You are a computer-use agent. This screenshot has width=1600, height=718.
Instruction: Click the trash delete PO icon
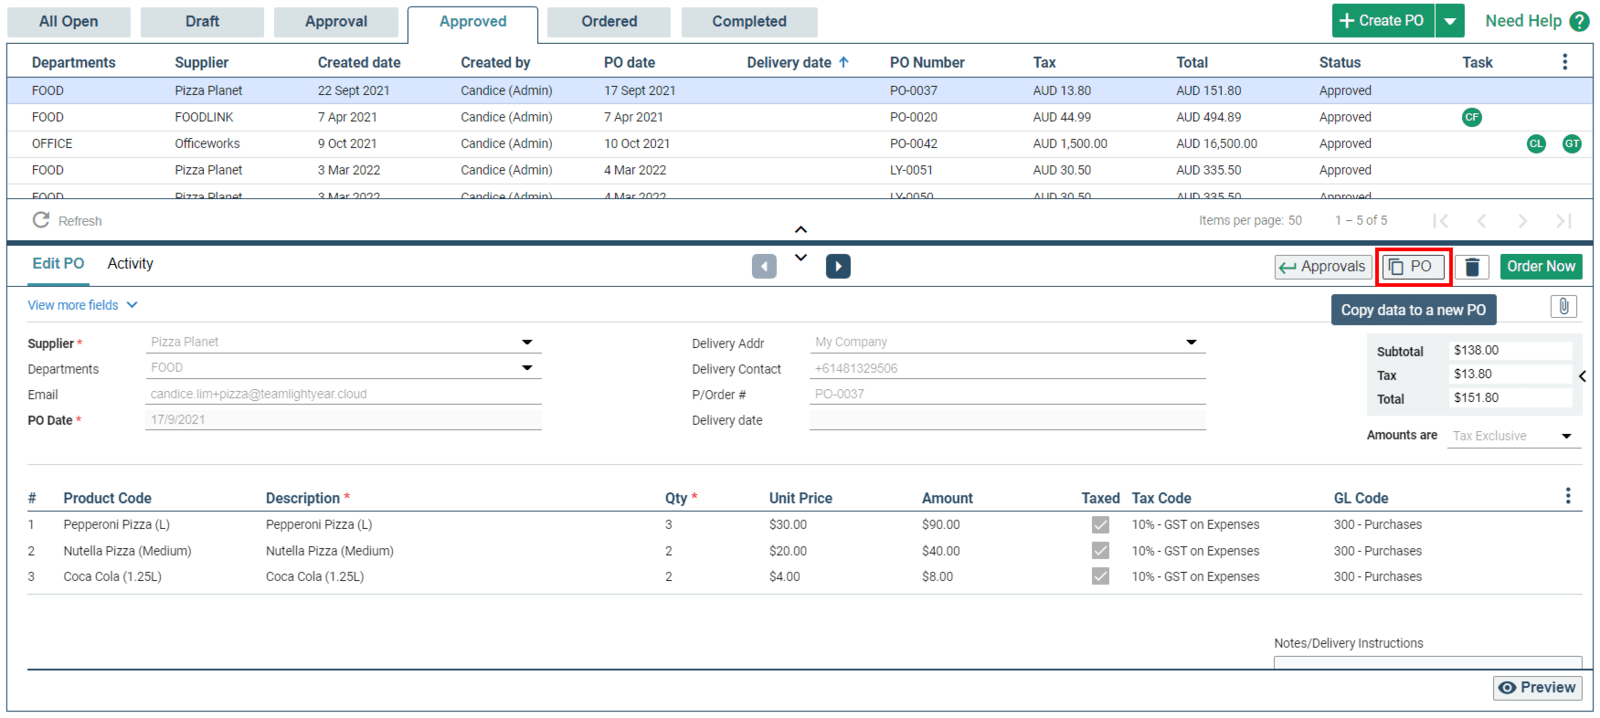[1472, 267]
